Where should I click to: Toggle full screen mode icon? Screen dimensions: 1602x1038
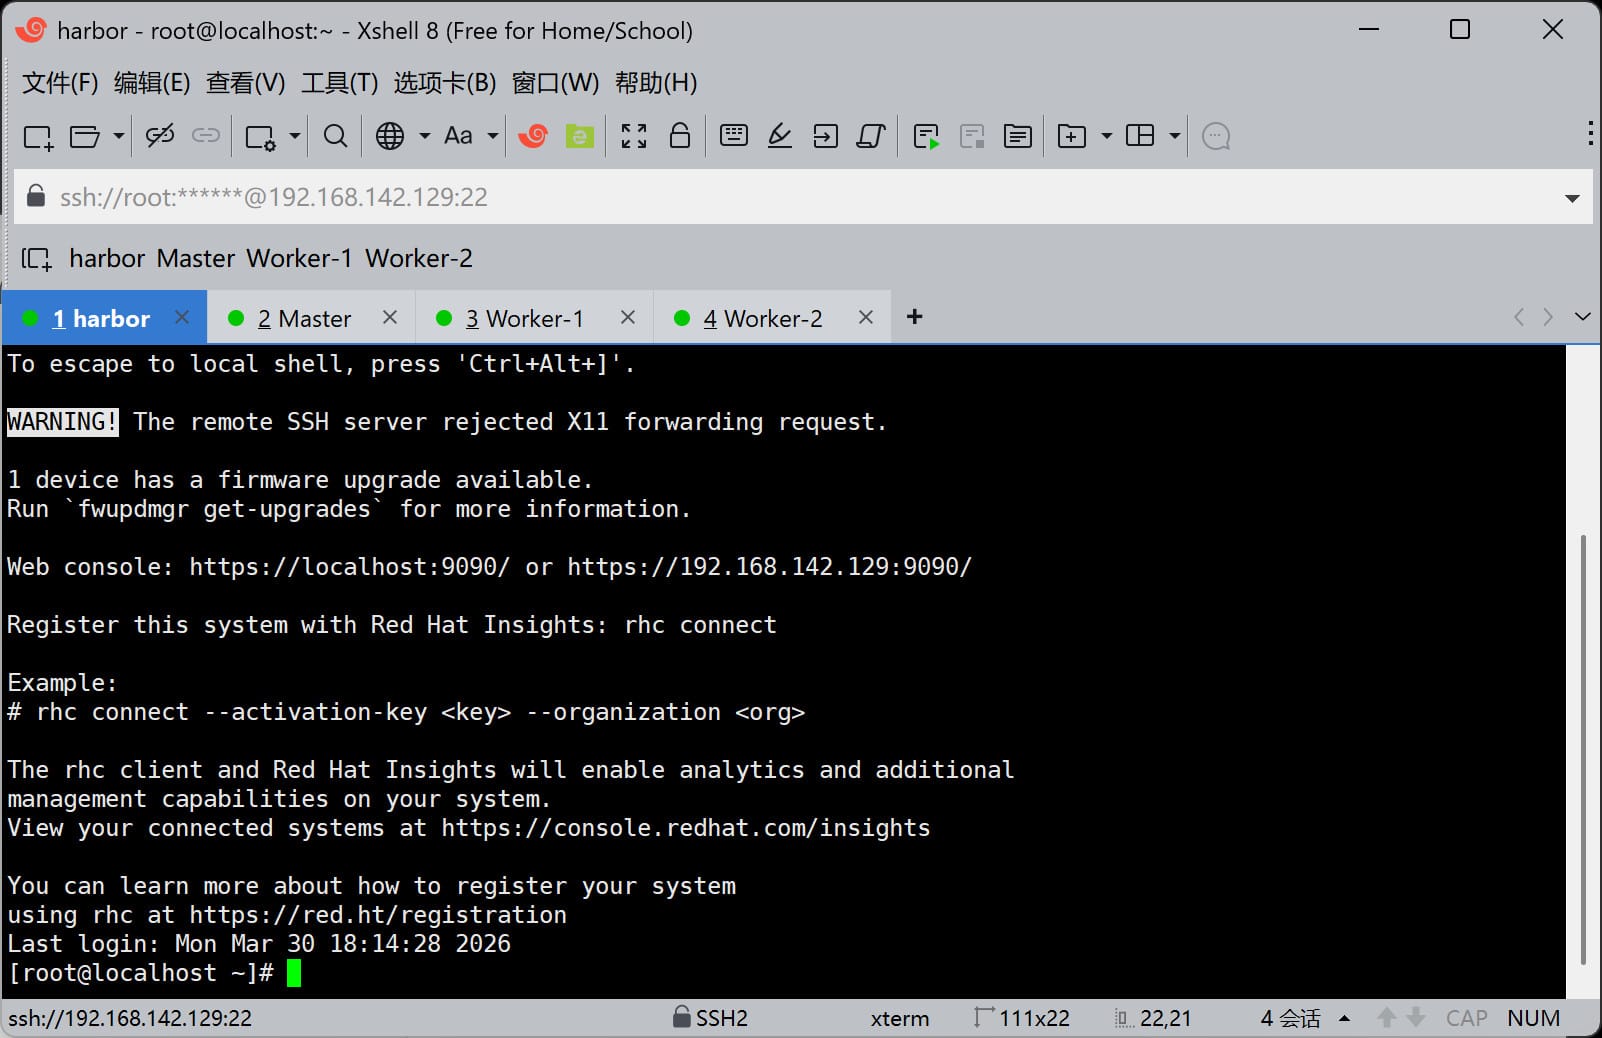[x=634, y=136]
